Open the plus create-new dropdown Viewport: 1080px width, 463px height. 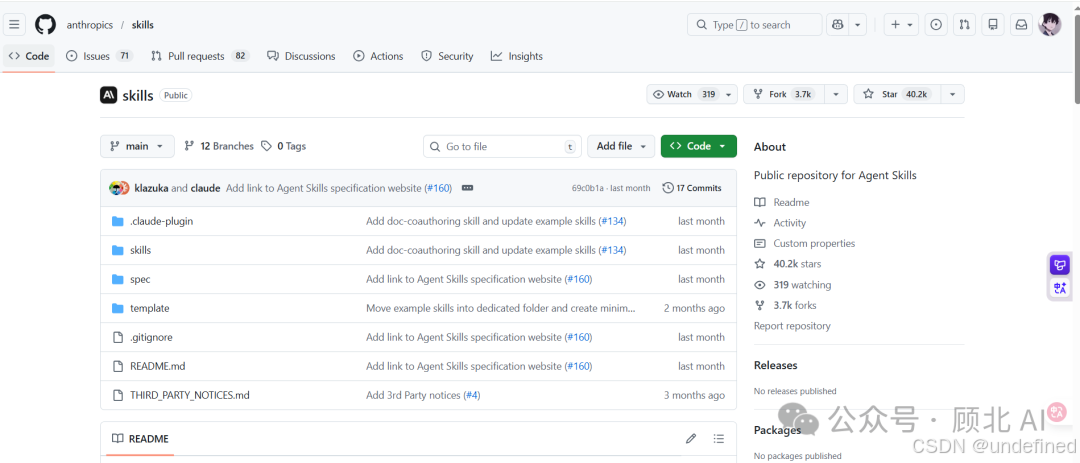click(x=902, y=25)
